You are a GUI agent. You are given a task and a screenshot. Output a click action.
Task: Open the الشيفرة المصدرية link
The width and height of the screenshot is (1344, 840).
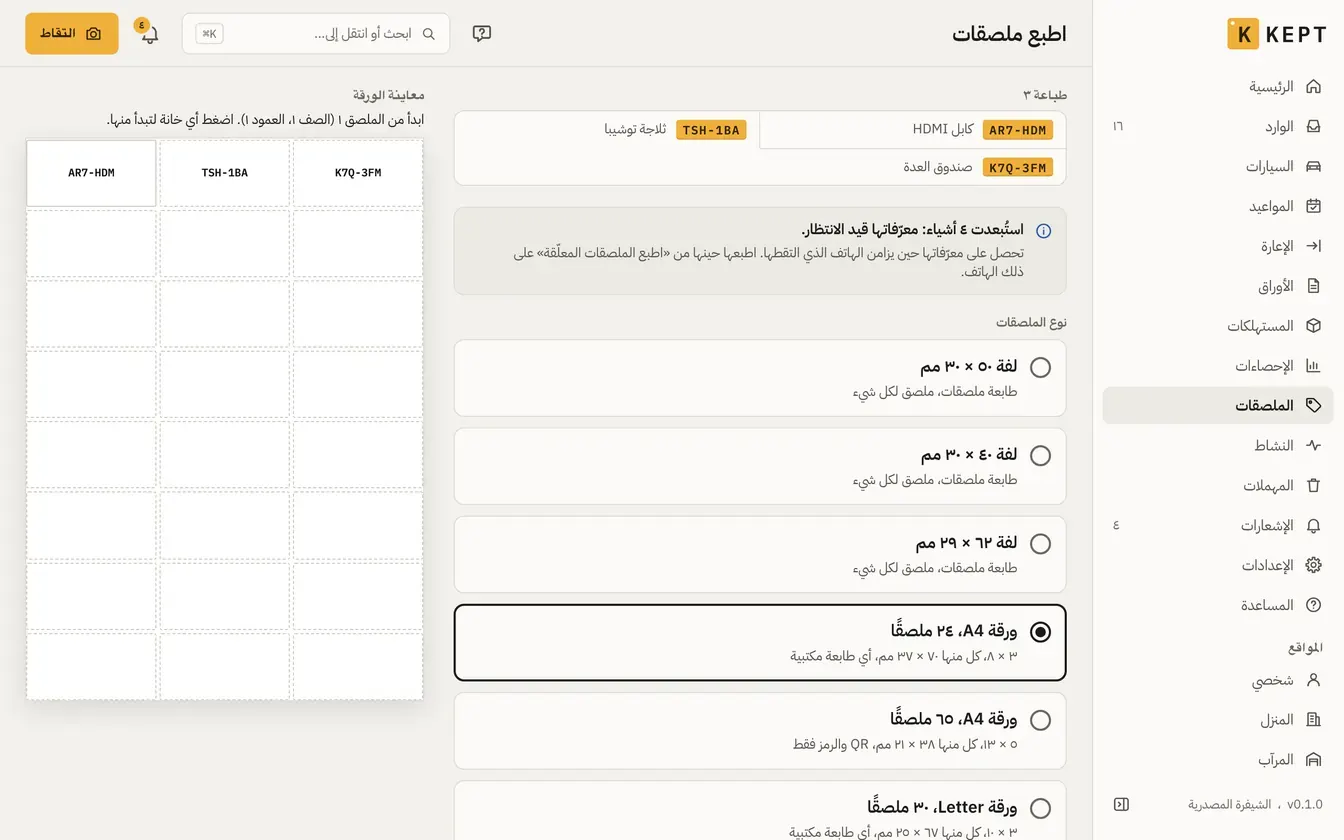[1229, 804]
